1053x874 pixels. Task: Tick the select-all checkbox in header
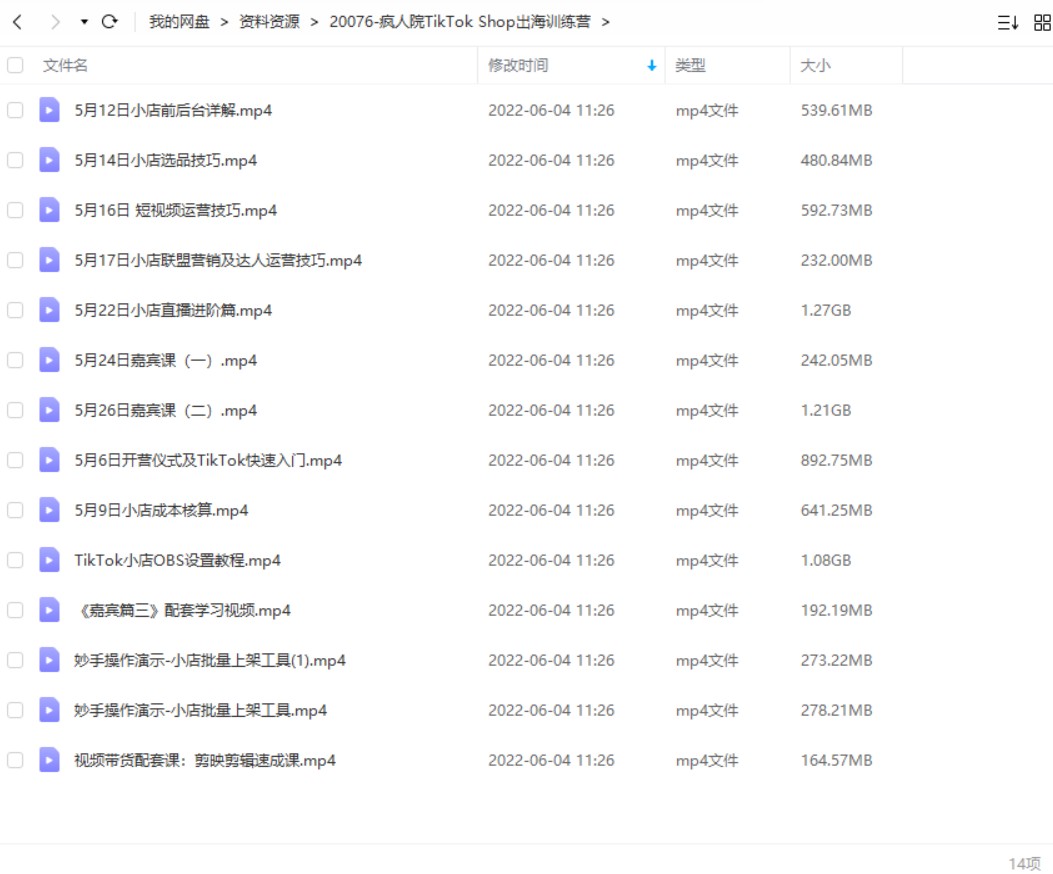(15, 65)
